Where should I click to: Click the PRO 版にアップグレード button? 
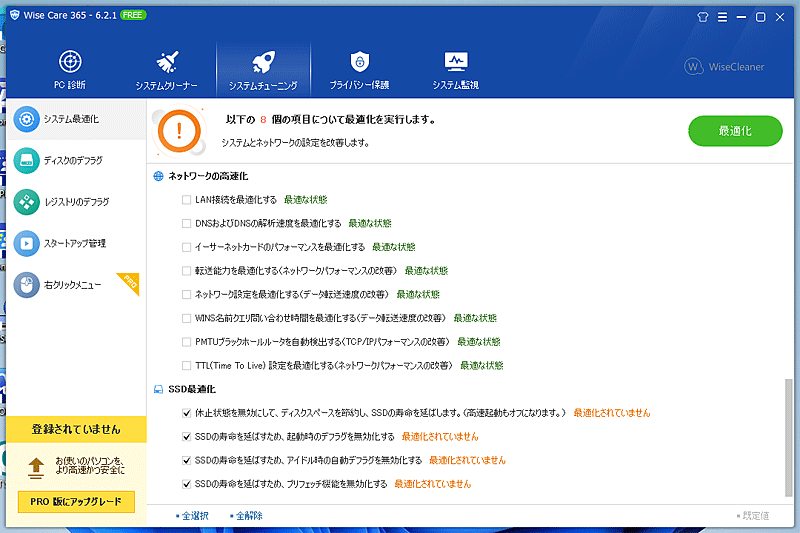pos(76,501)
